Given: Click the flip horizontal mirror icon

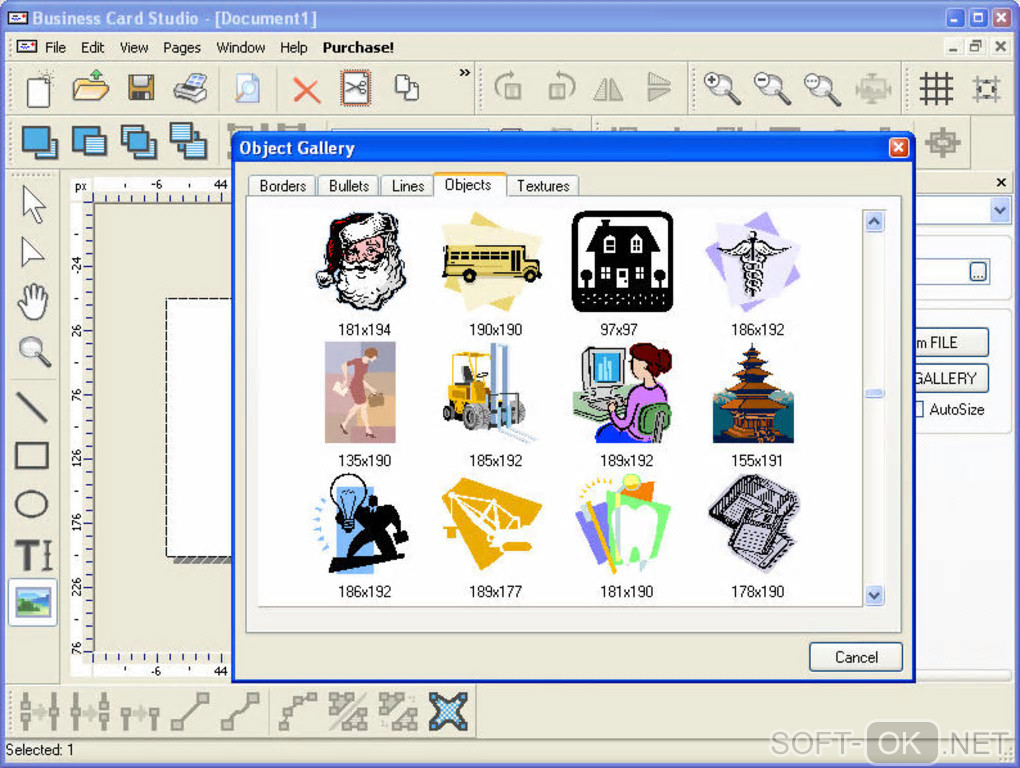Looking at the screenshot, I should click(608, 89).
